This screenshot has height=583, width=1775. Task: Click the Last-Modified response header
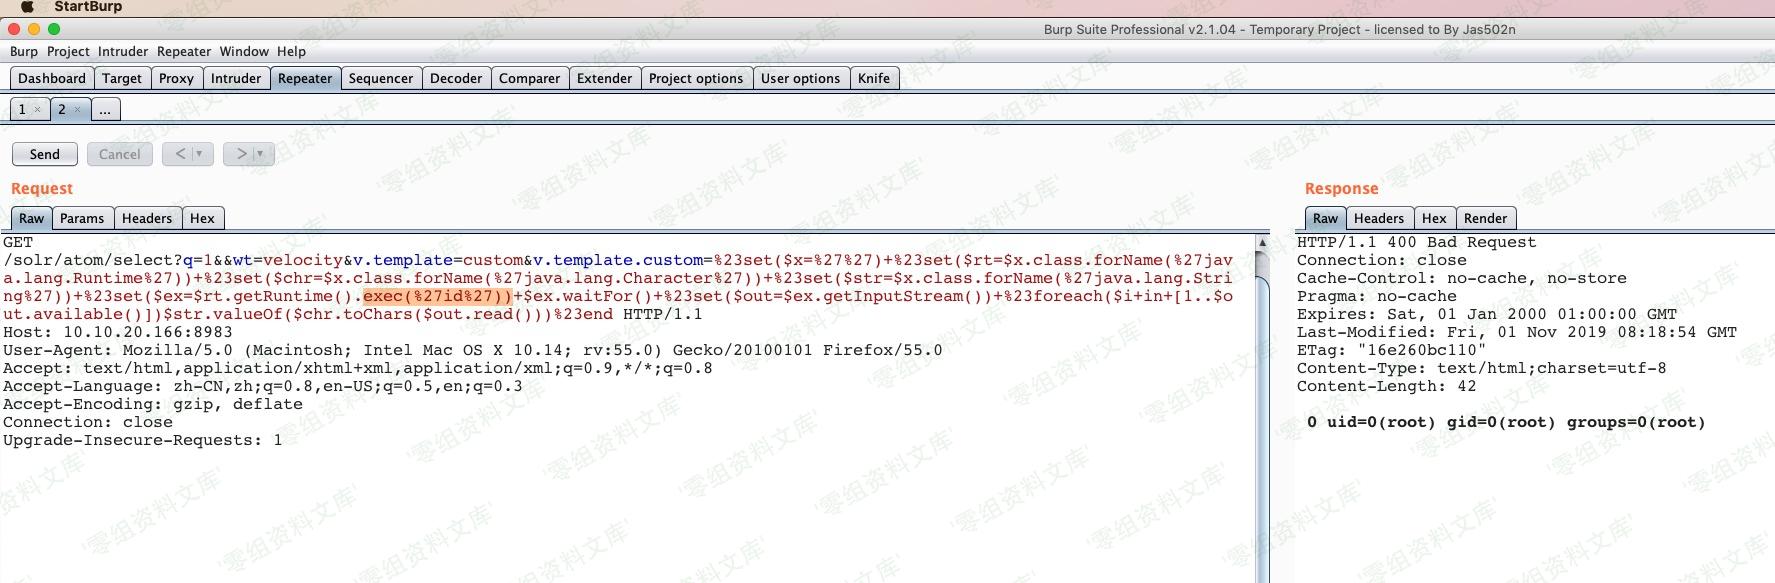1517,332
